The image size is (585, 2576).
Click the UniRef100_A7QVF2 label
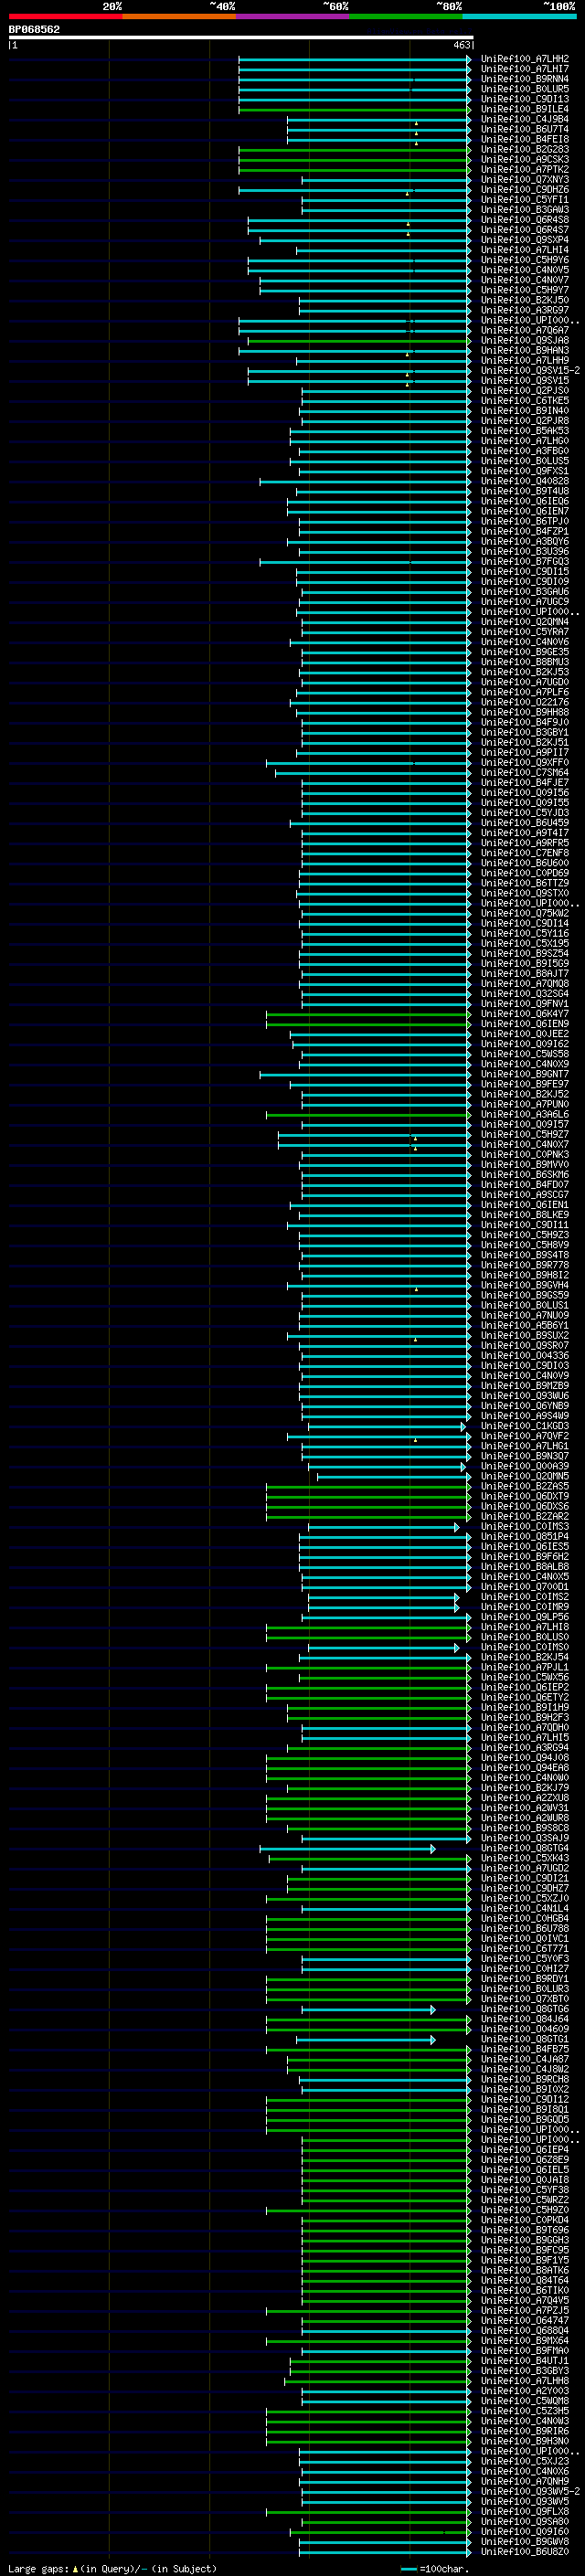(x=525, y=1436)
